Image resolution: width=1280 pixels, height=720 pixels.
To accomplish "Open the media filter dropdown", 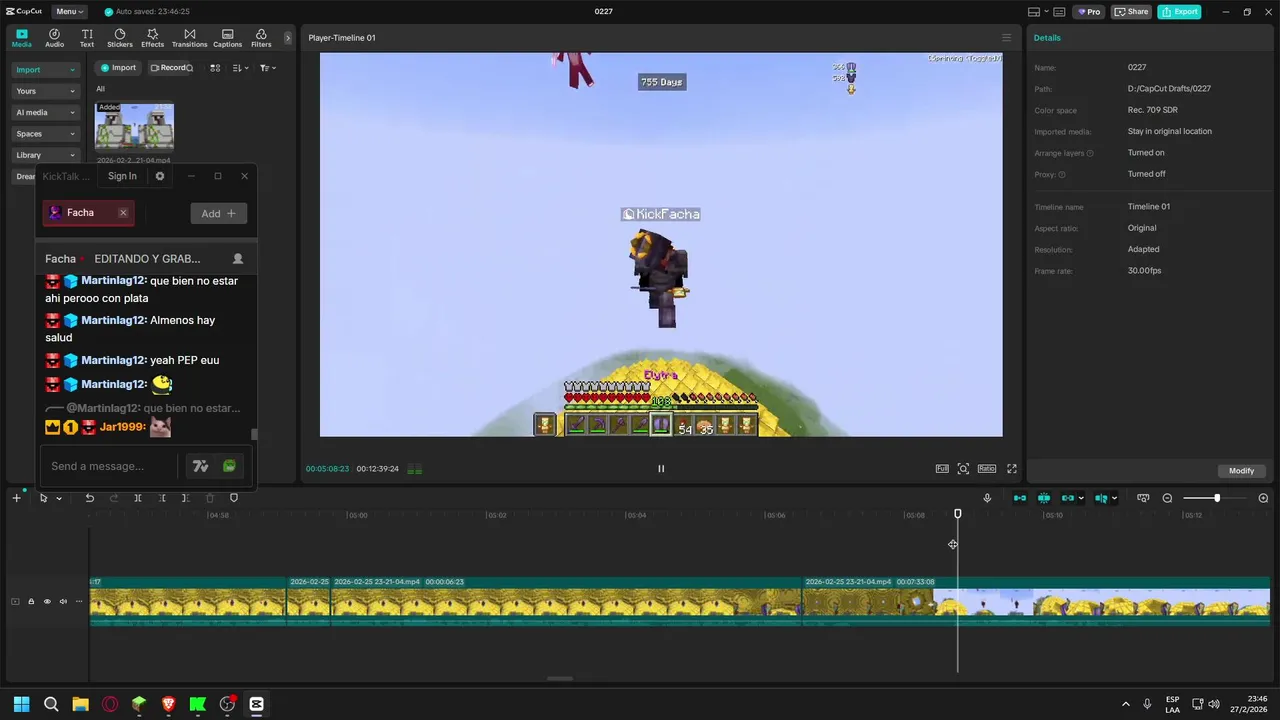I will click(x=268, y=68).
